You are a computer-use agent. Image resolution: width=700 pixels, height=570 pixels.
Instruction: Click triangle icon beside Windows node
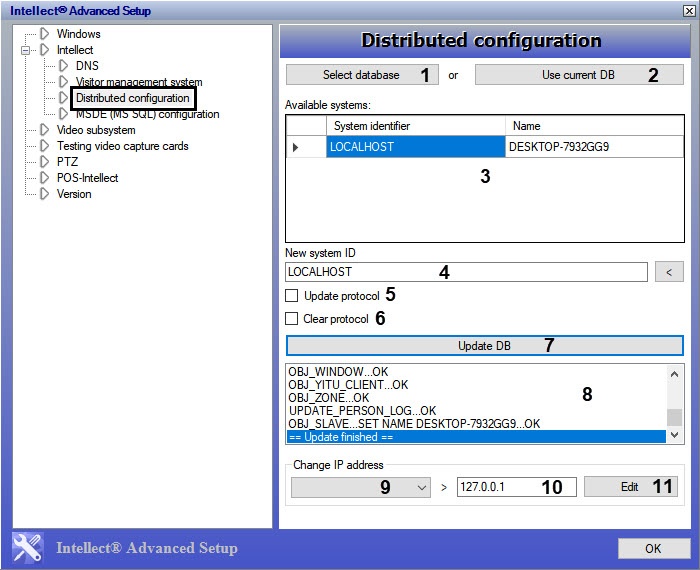pos(44,33)
